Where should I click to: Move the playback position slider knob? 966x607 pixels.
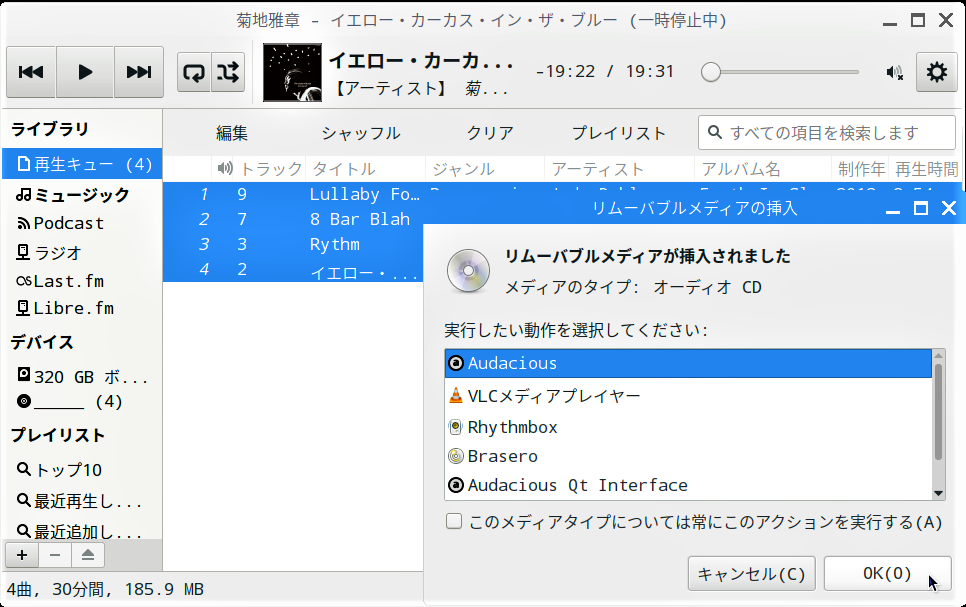point(710,72)
